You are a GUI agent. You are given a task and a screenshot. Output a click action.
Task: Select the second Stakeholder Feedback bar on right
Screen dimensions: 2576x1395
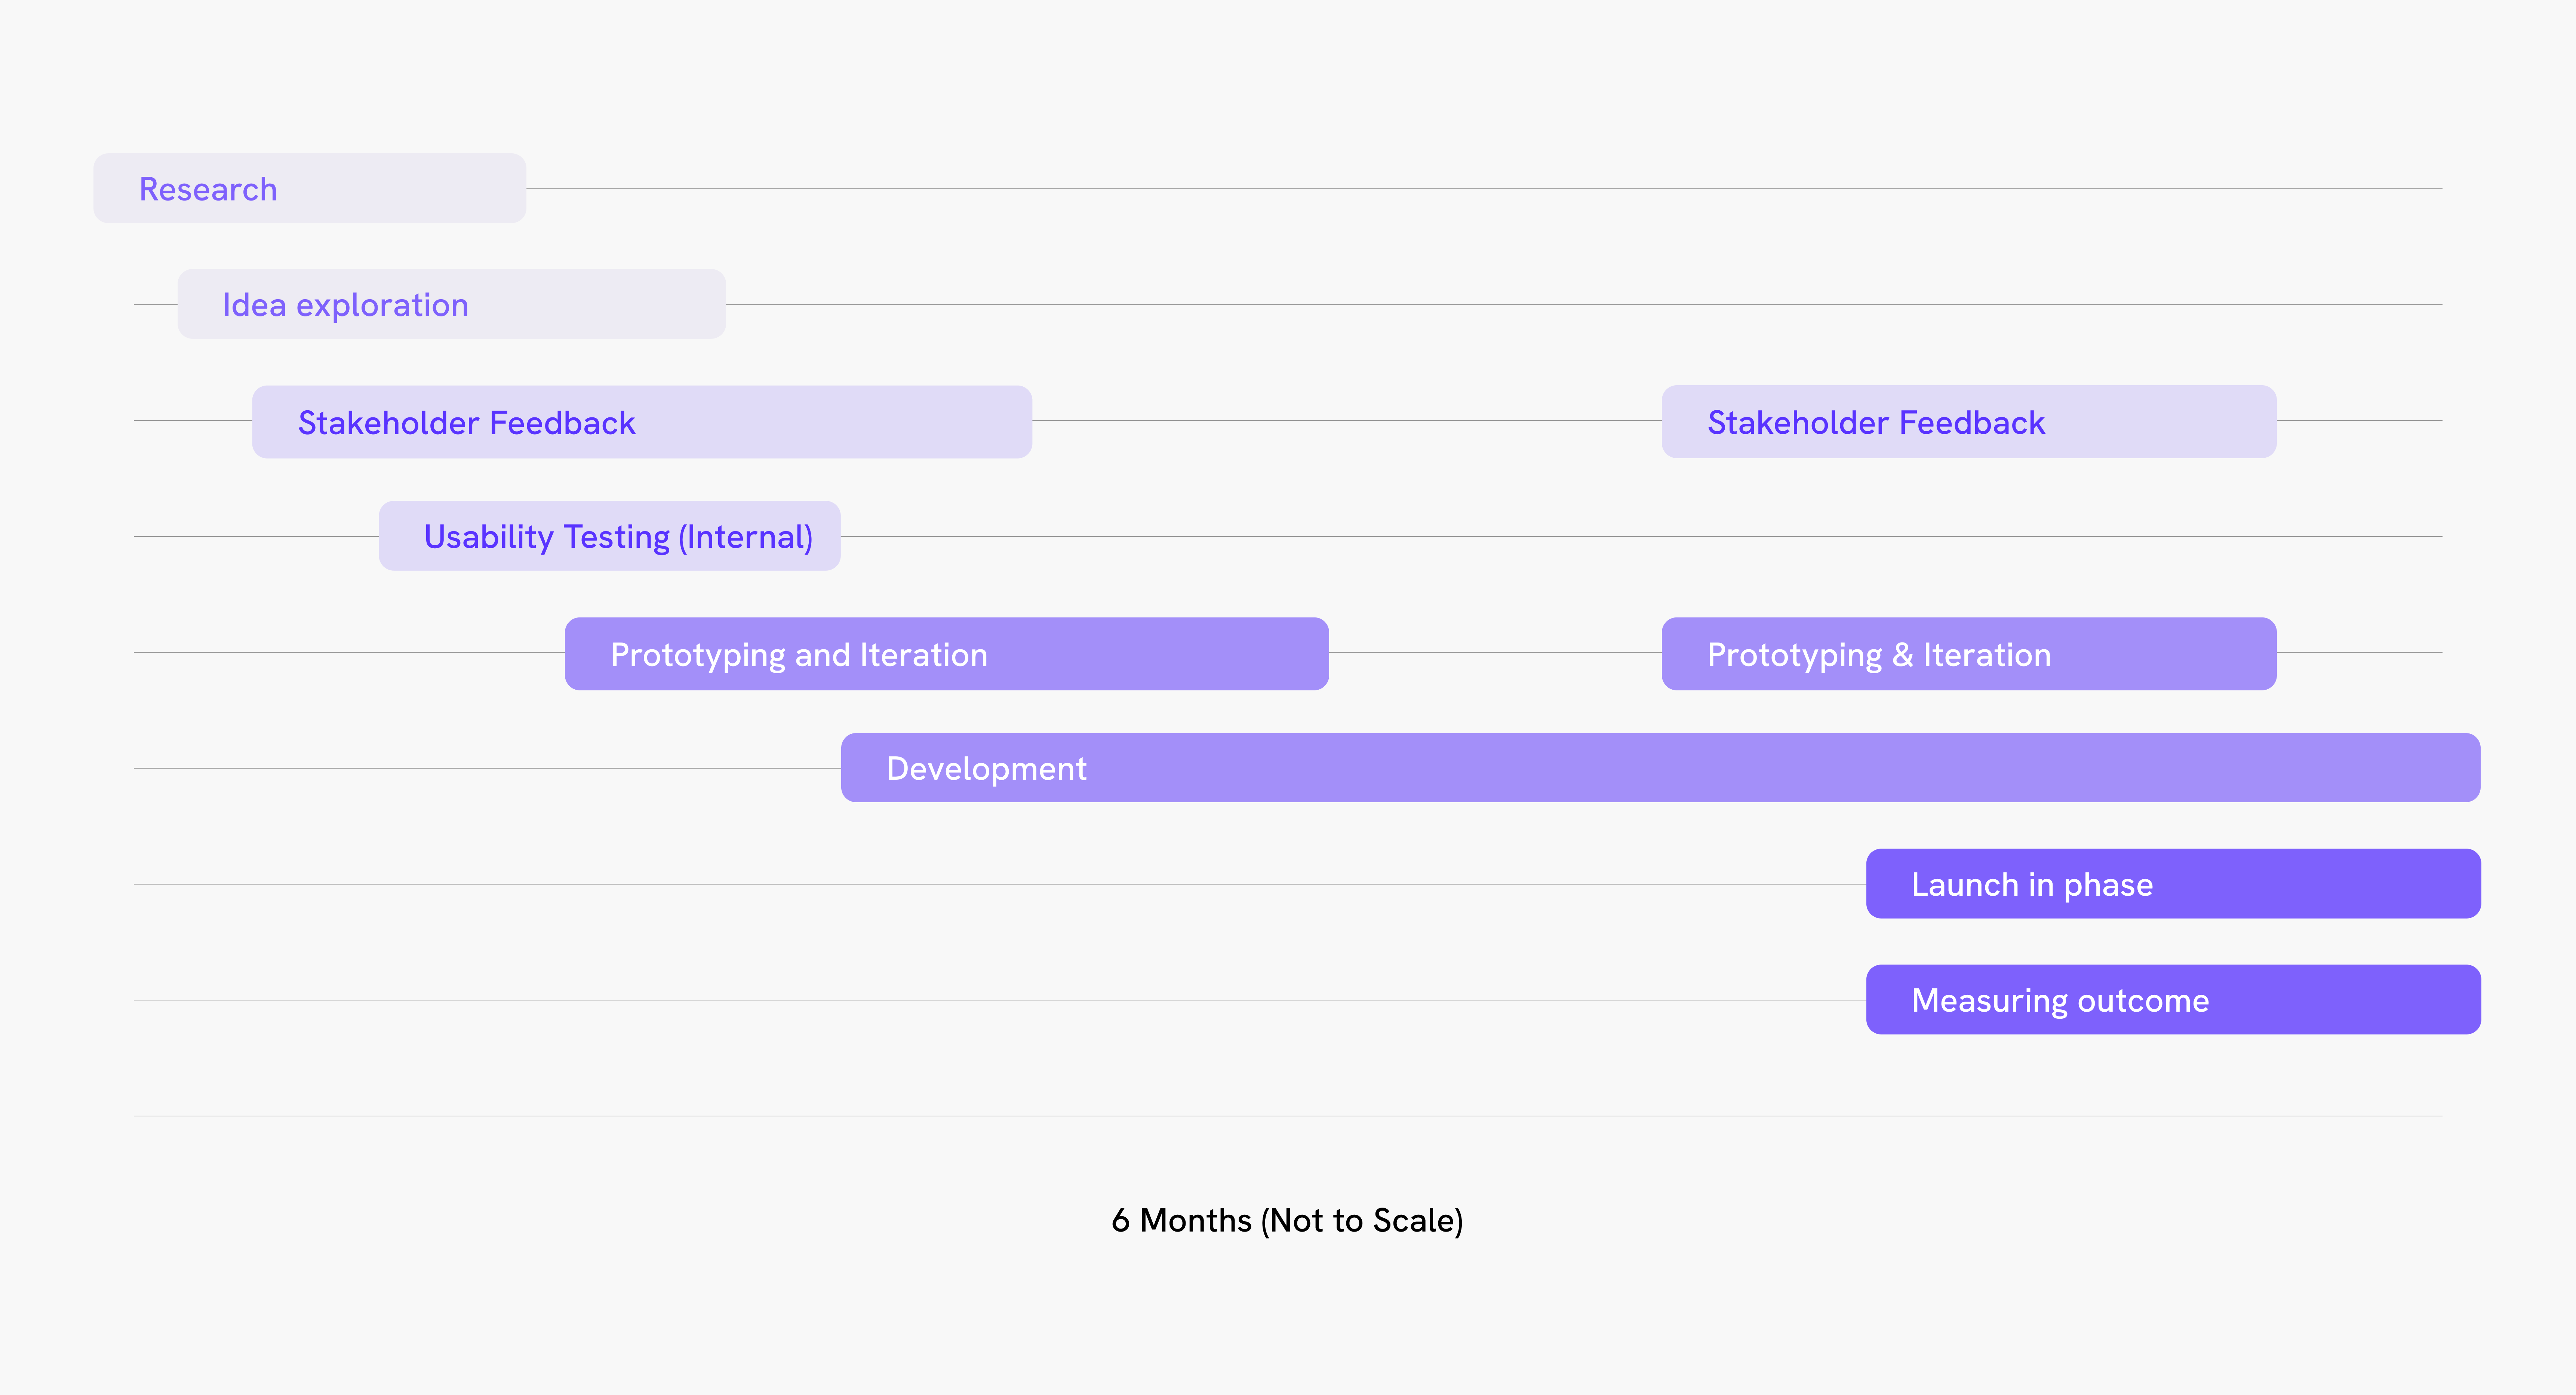[x=1968, y=422]
